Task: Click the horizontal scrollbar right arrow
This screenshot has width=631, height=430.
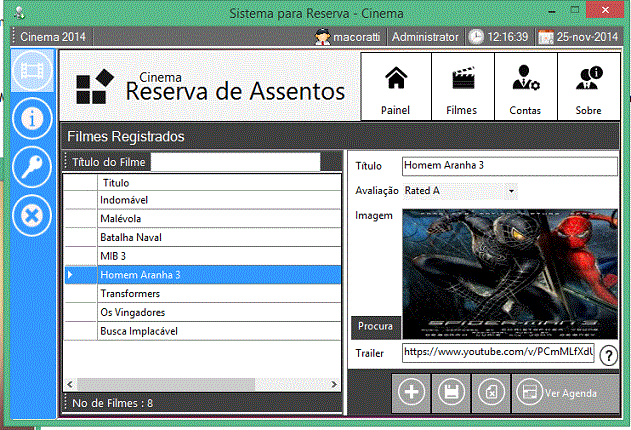Action: click(334, 384)
